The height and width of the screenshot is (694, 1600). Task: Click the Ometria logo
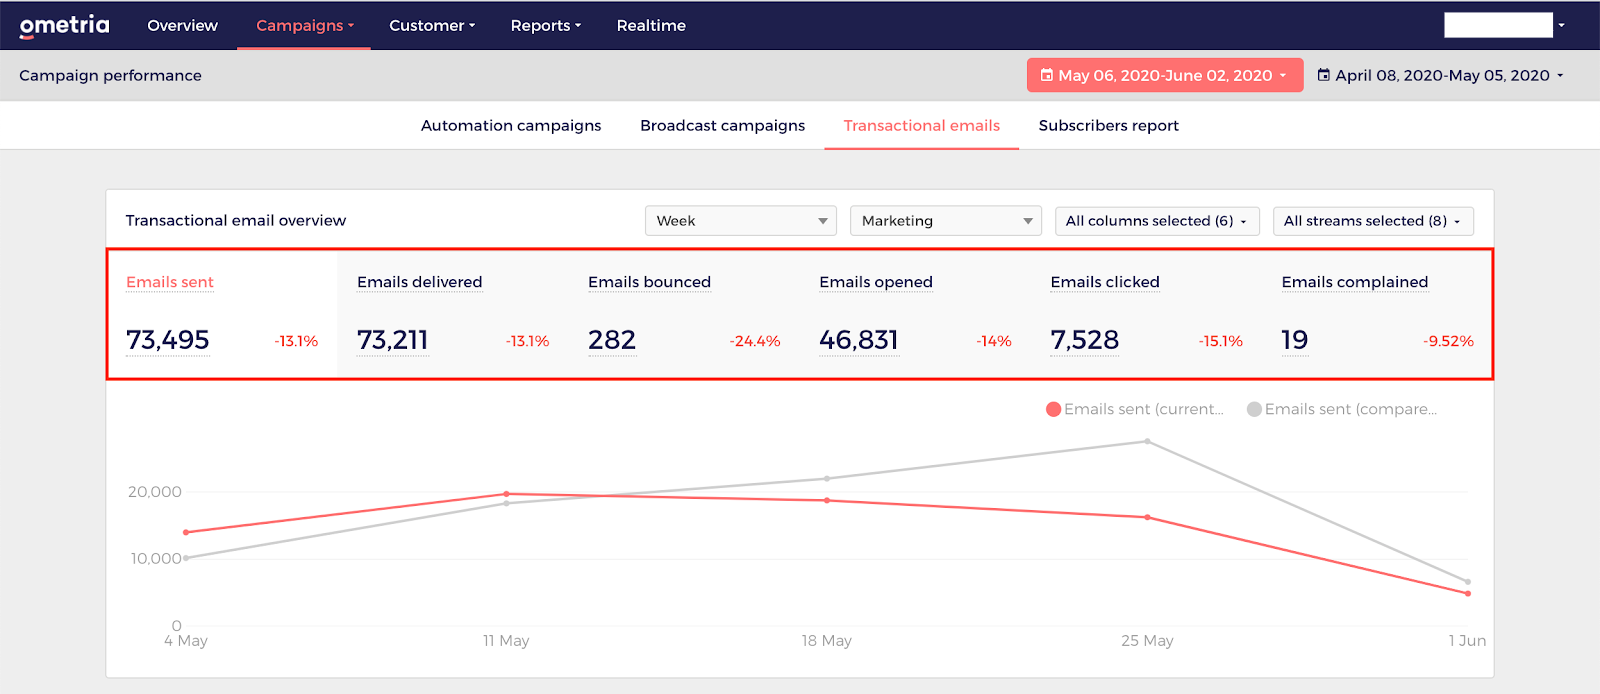pyautogui.click(x=65, y=26)
